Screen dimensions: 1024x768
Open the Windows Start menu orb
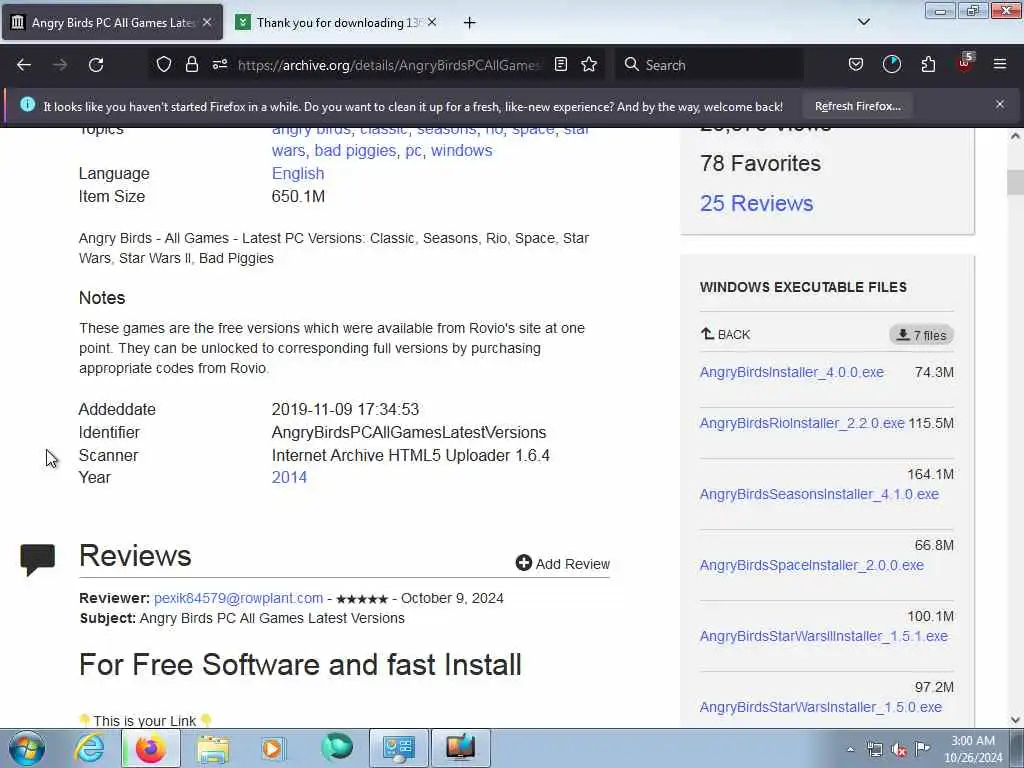tap(27, 748)
